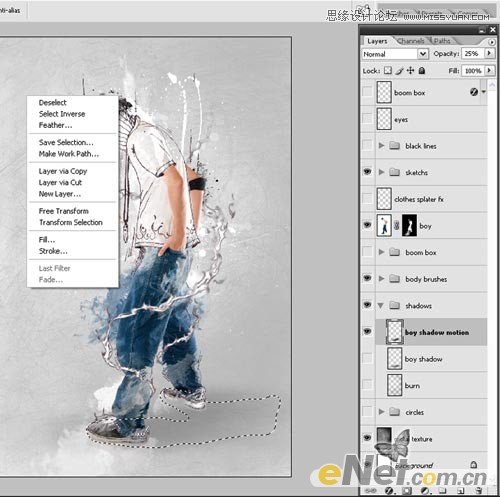Create new fill or adjustment layer
The width and height of the screenshot is (500, 497).
coord(425,491)
